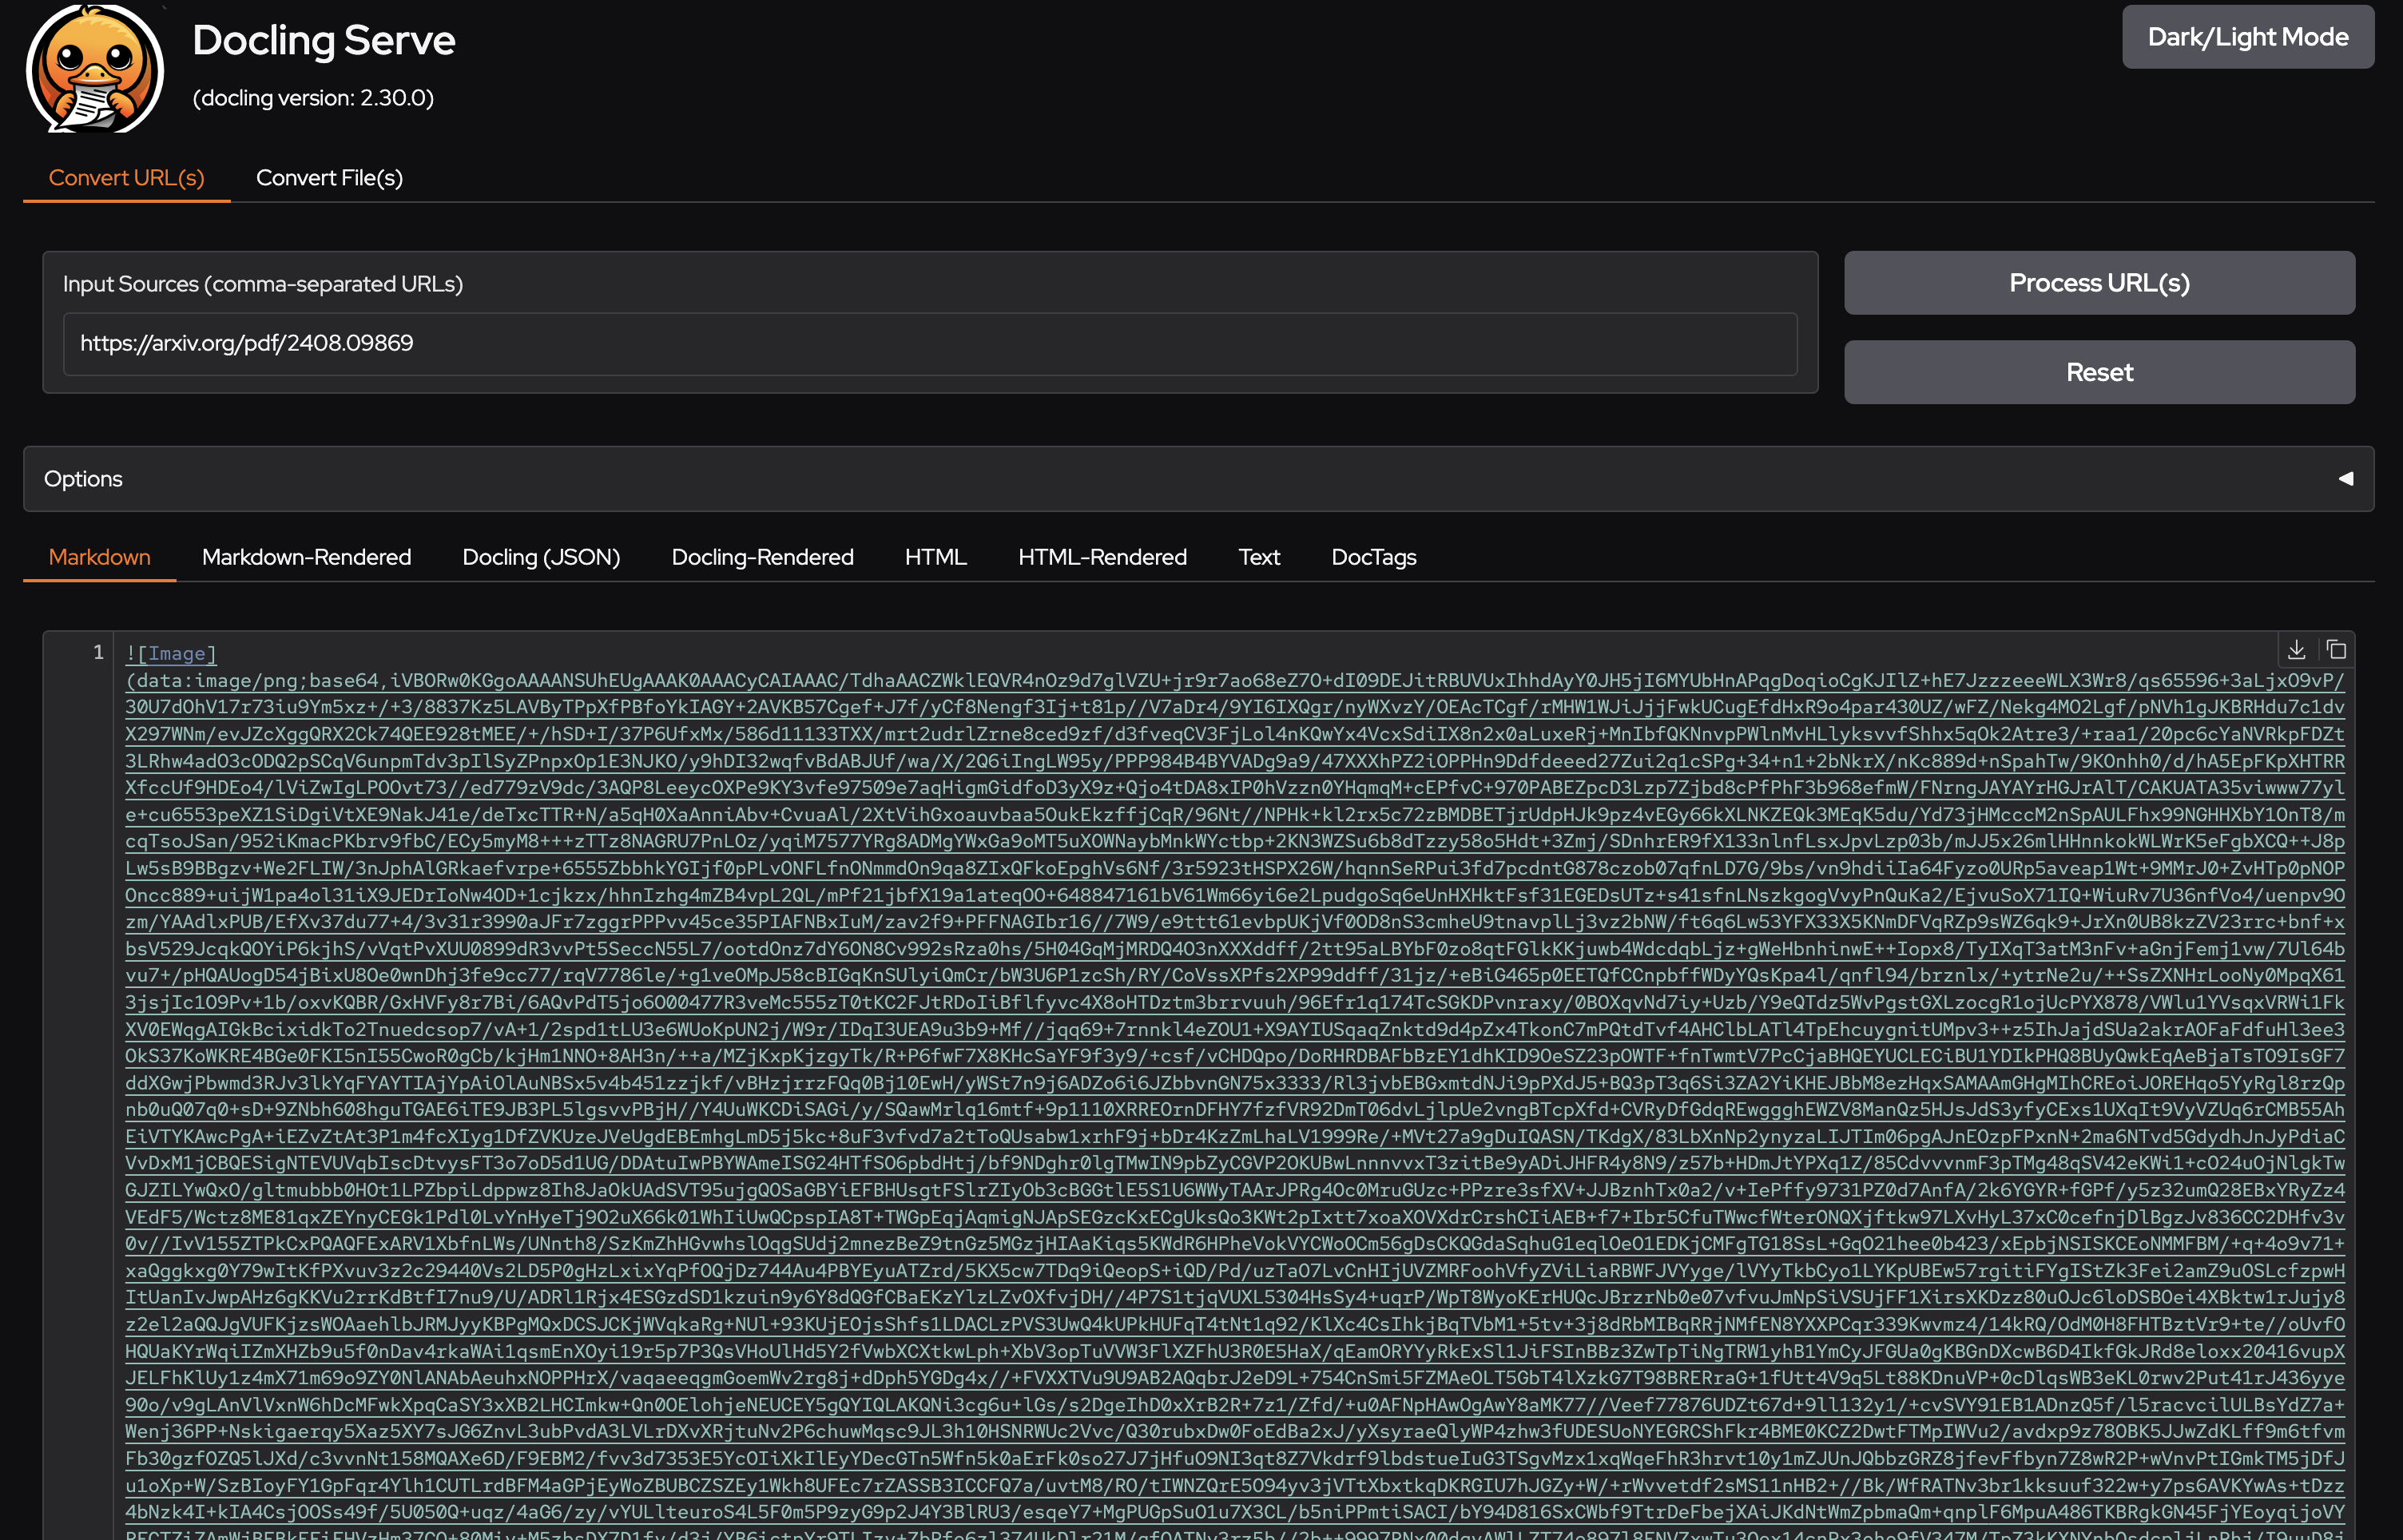This screenshot has width=2403, height=1540.
Task: Focus the Input Sources URL field
Action: tap(930, 344)
